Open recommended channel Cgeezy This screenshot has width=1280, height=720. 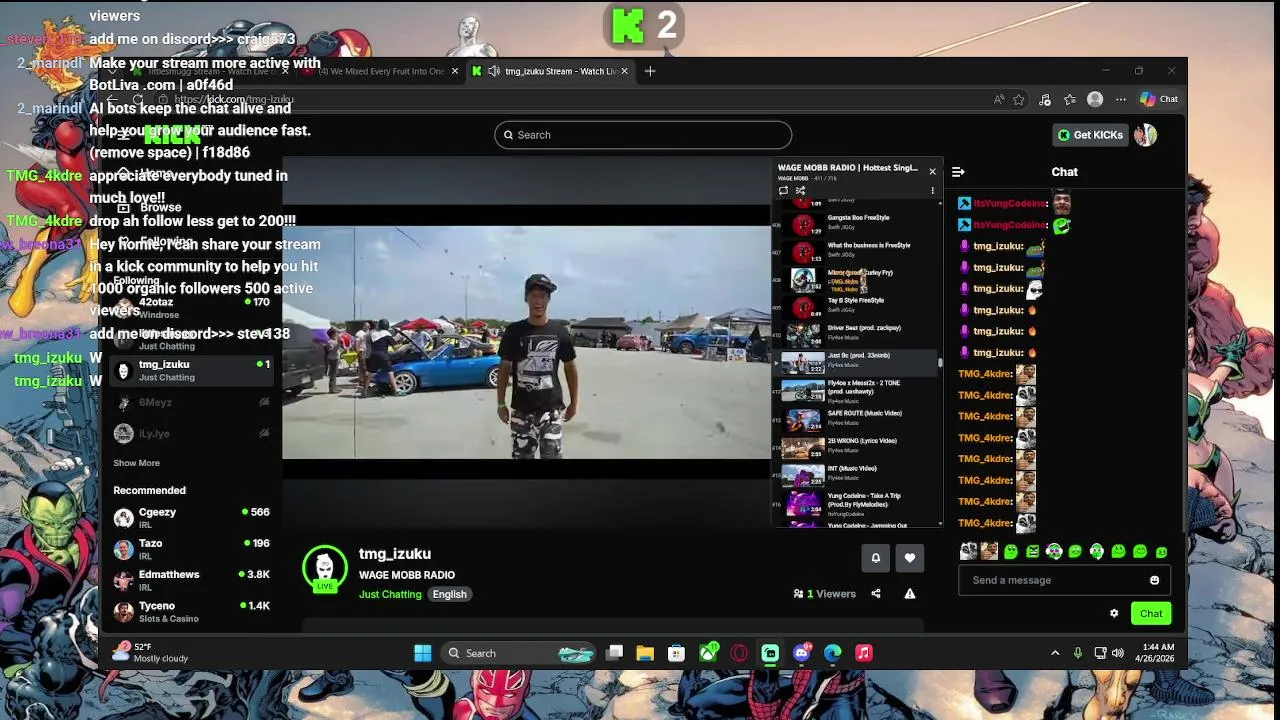coord(192,517)
